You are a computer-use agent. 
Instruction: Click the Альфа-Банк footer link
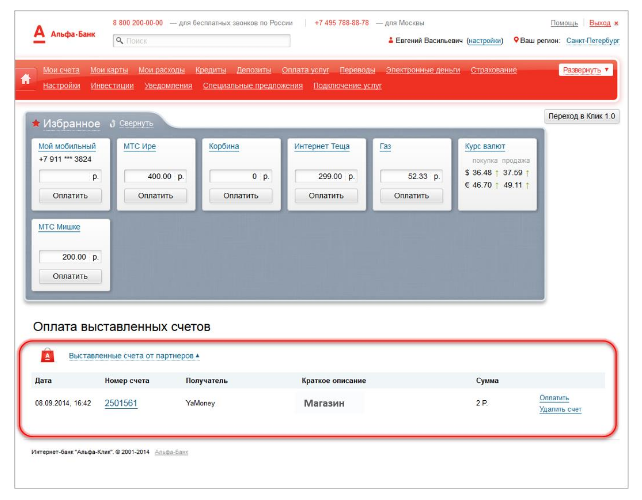(x=171, y=452)
